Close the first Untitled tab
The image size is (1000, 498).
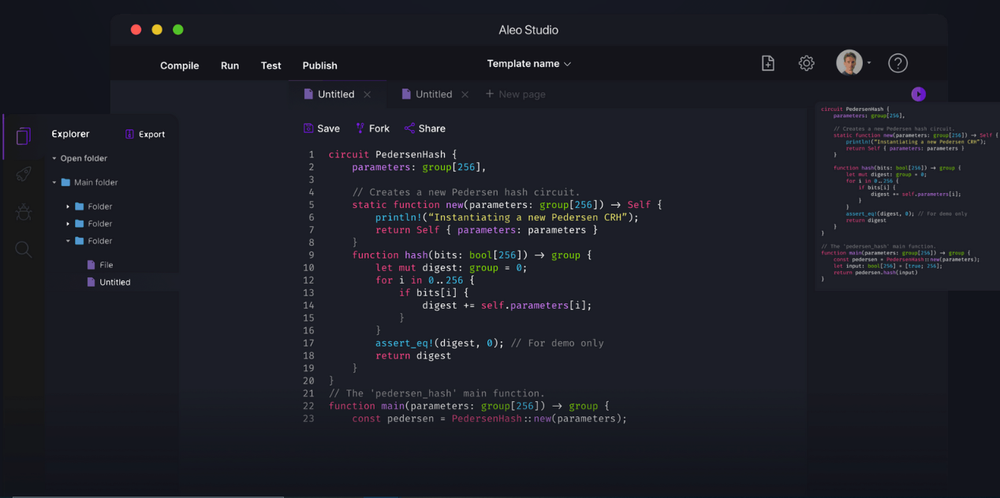(x=367, y=94)
